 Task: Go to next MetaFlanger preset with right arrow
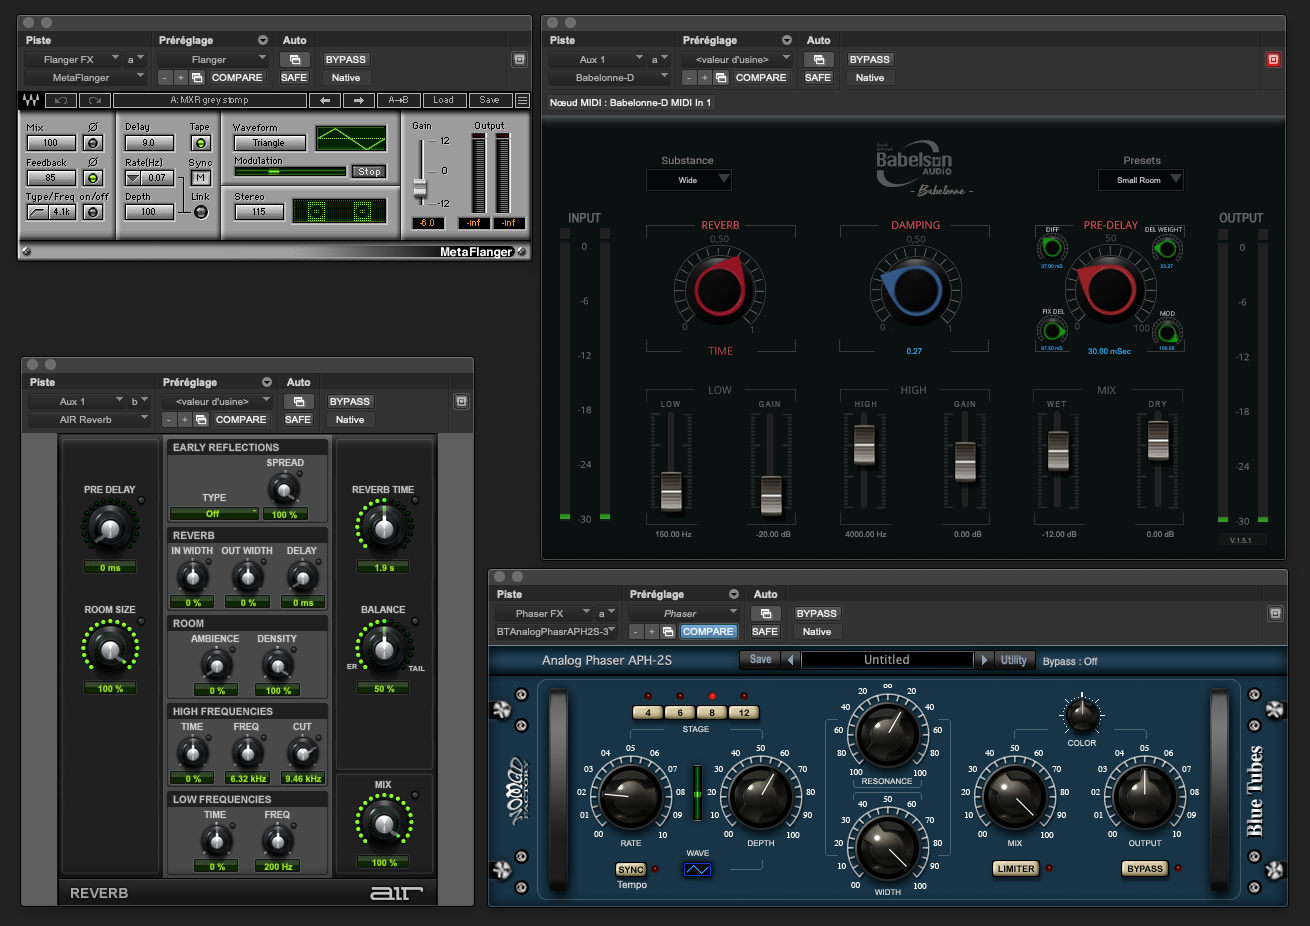coord(359,100)
